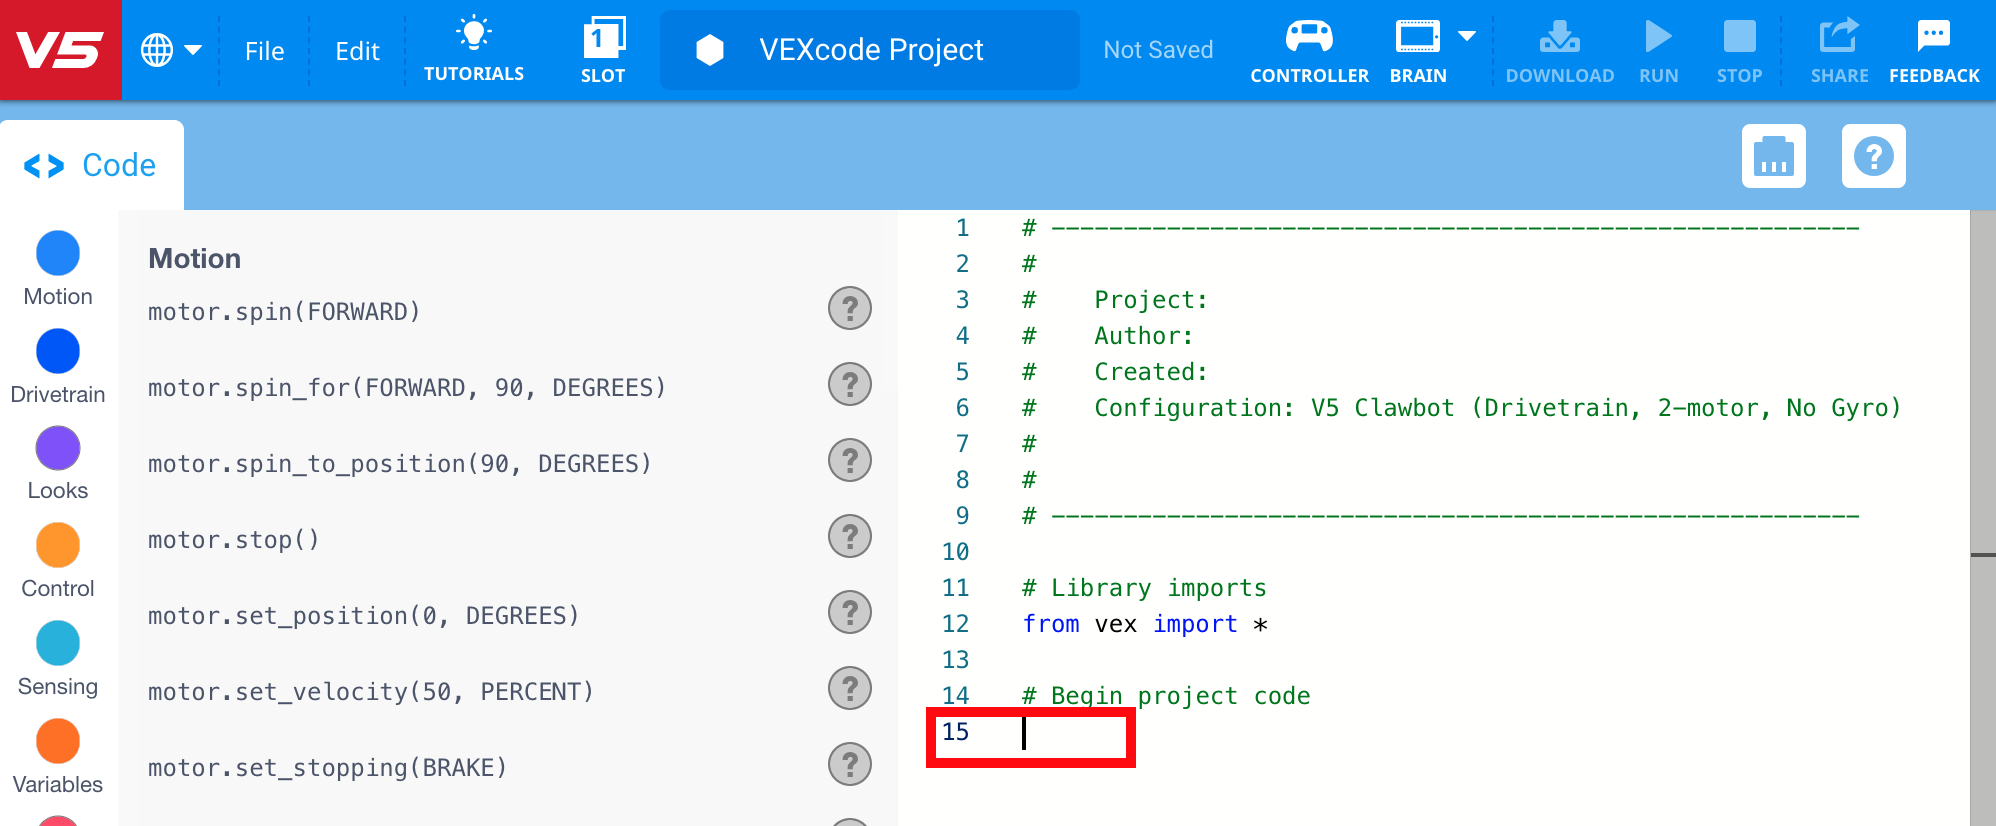
Task: Select the Drivetrain category circle
Action: (x=58, y=352)
